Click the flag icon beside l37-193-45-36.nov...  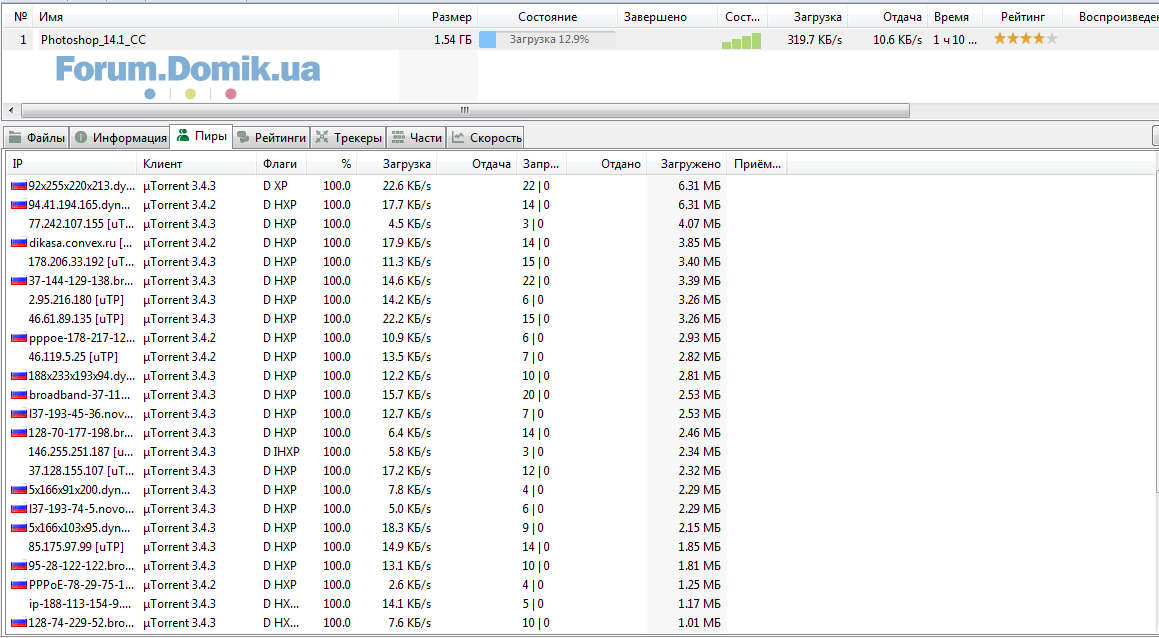coord(19,414)
